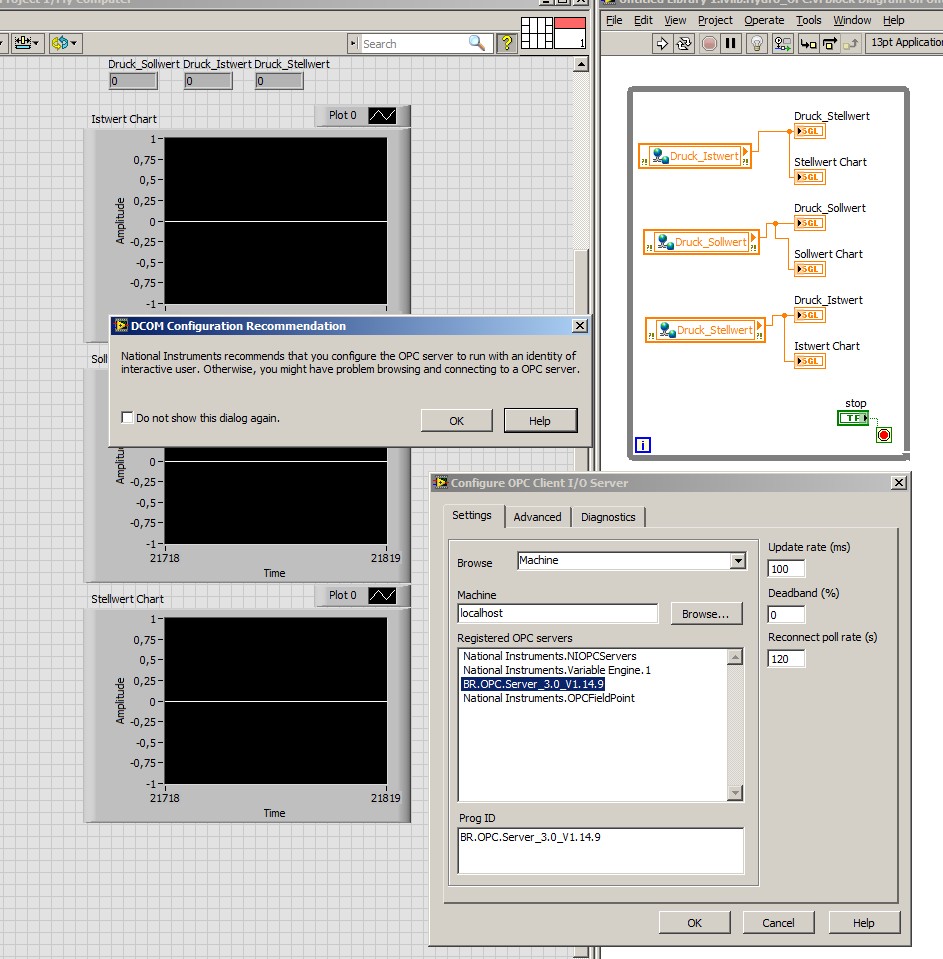Click the Run arrow in block diagram toolbar
The width and height of the screenshot is (943, 959).
tap(662, 43)
